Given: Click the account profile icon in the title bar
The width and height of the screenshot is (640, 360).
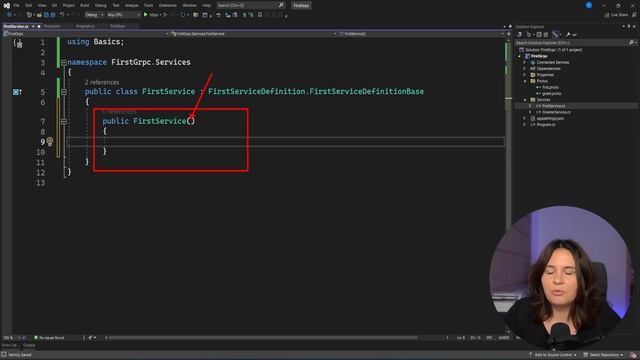Looking at the screenshot, I should click(x=589, y=5).
